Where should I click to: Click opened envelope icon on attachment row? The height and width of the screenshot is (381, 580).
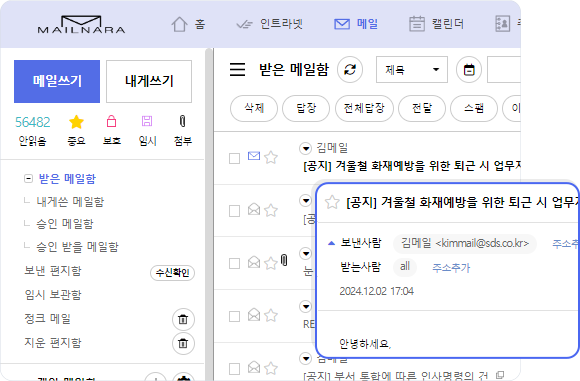pos(254,262)
